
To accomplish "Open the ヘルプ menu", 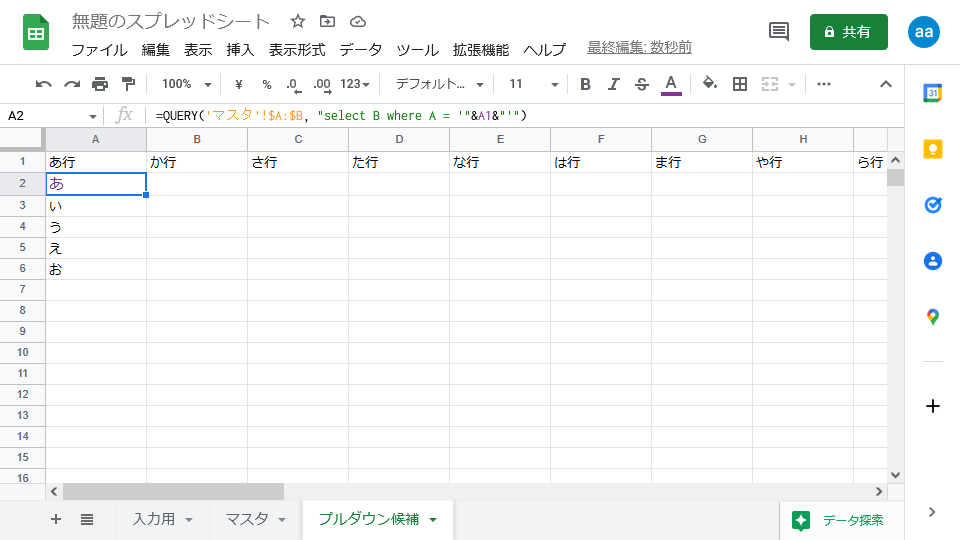I will tap(544, 50).
